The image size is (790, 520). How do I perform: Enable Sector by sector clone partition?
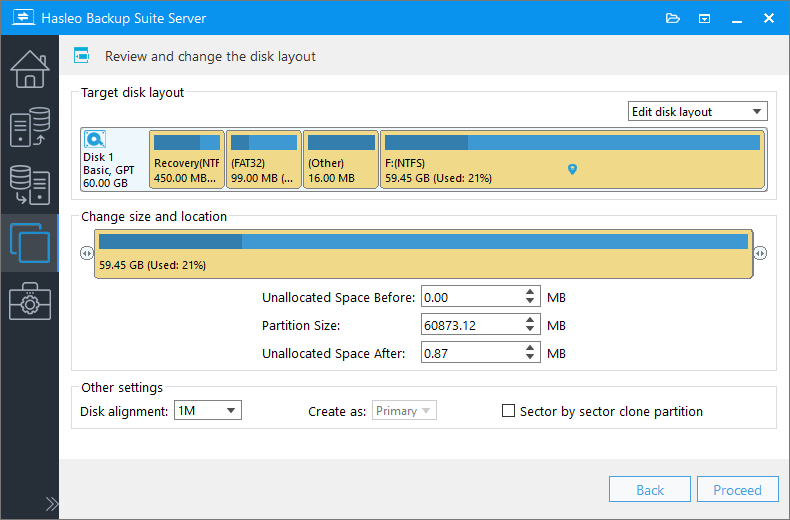click(x=508, y=411)
